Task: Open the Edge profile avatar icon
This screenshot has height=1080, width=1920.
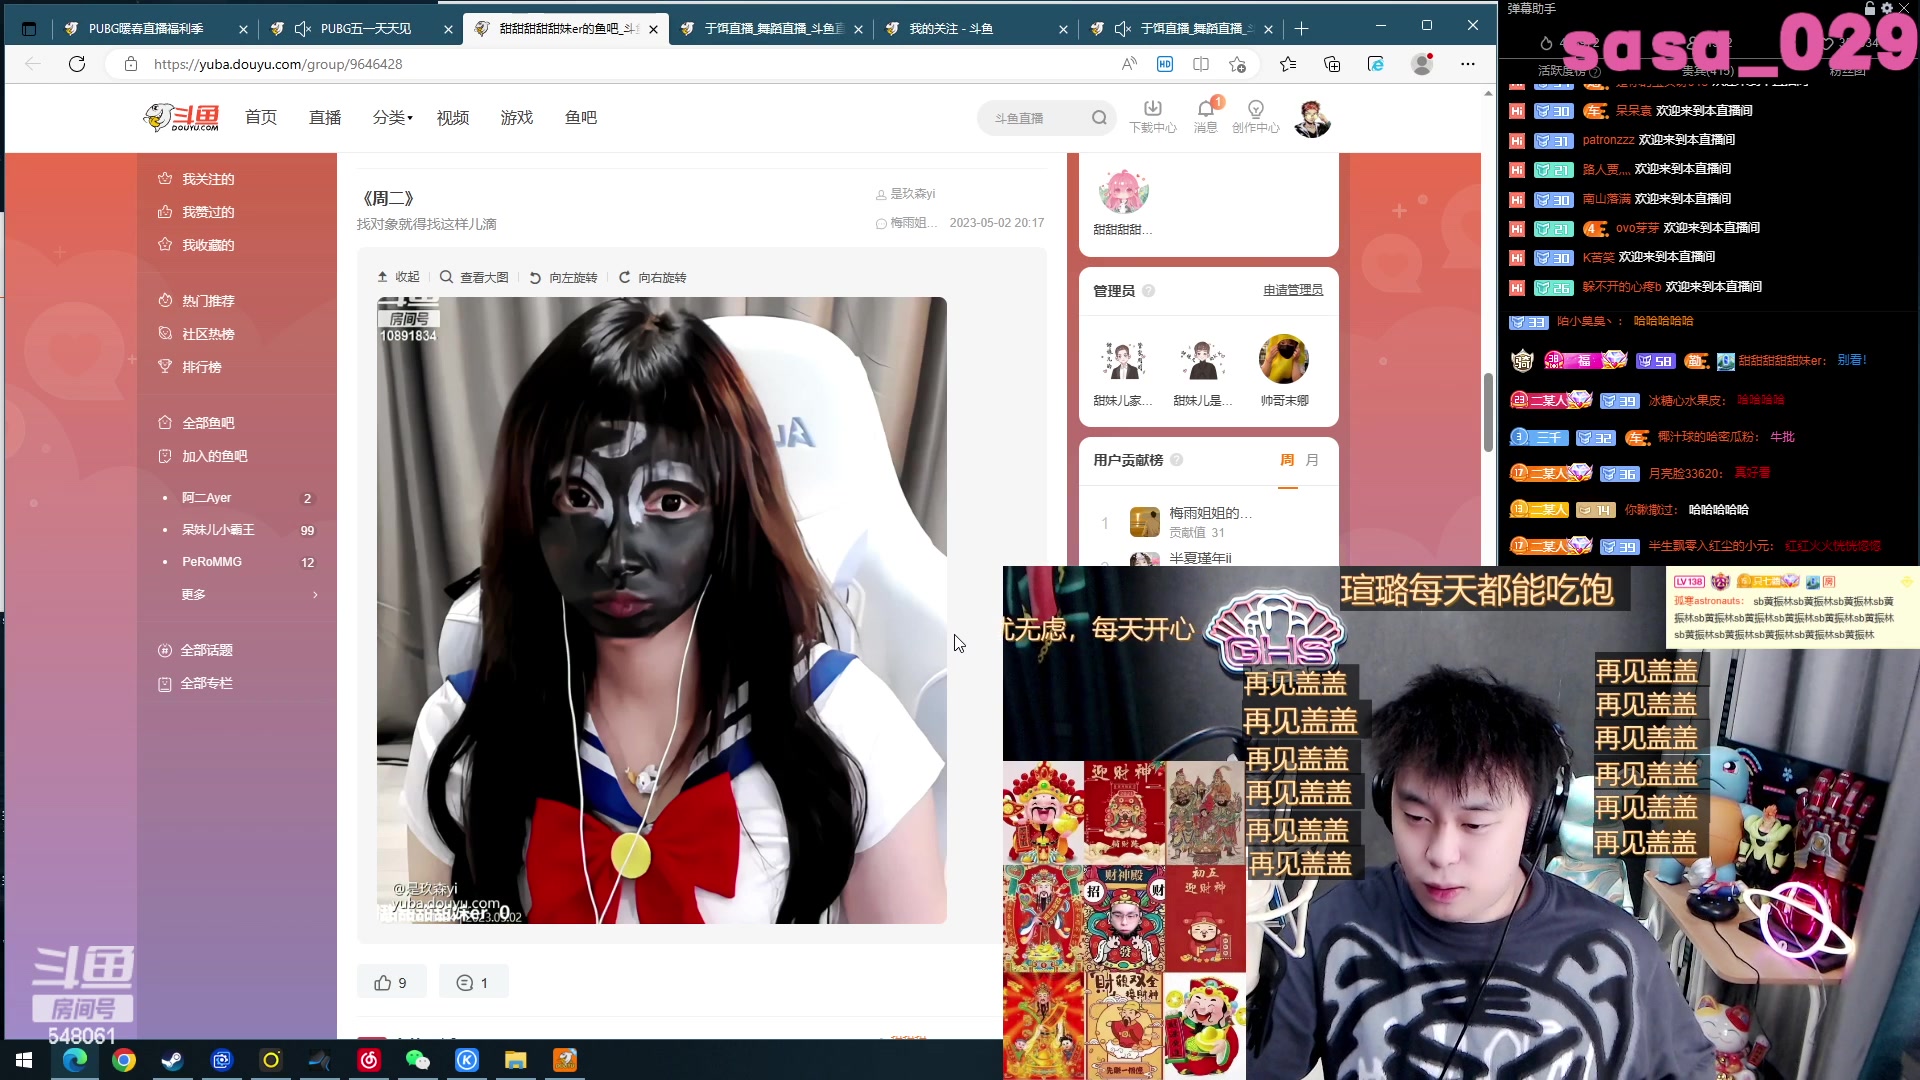Action: coord(1421,64)
